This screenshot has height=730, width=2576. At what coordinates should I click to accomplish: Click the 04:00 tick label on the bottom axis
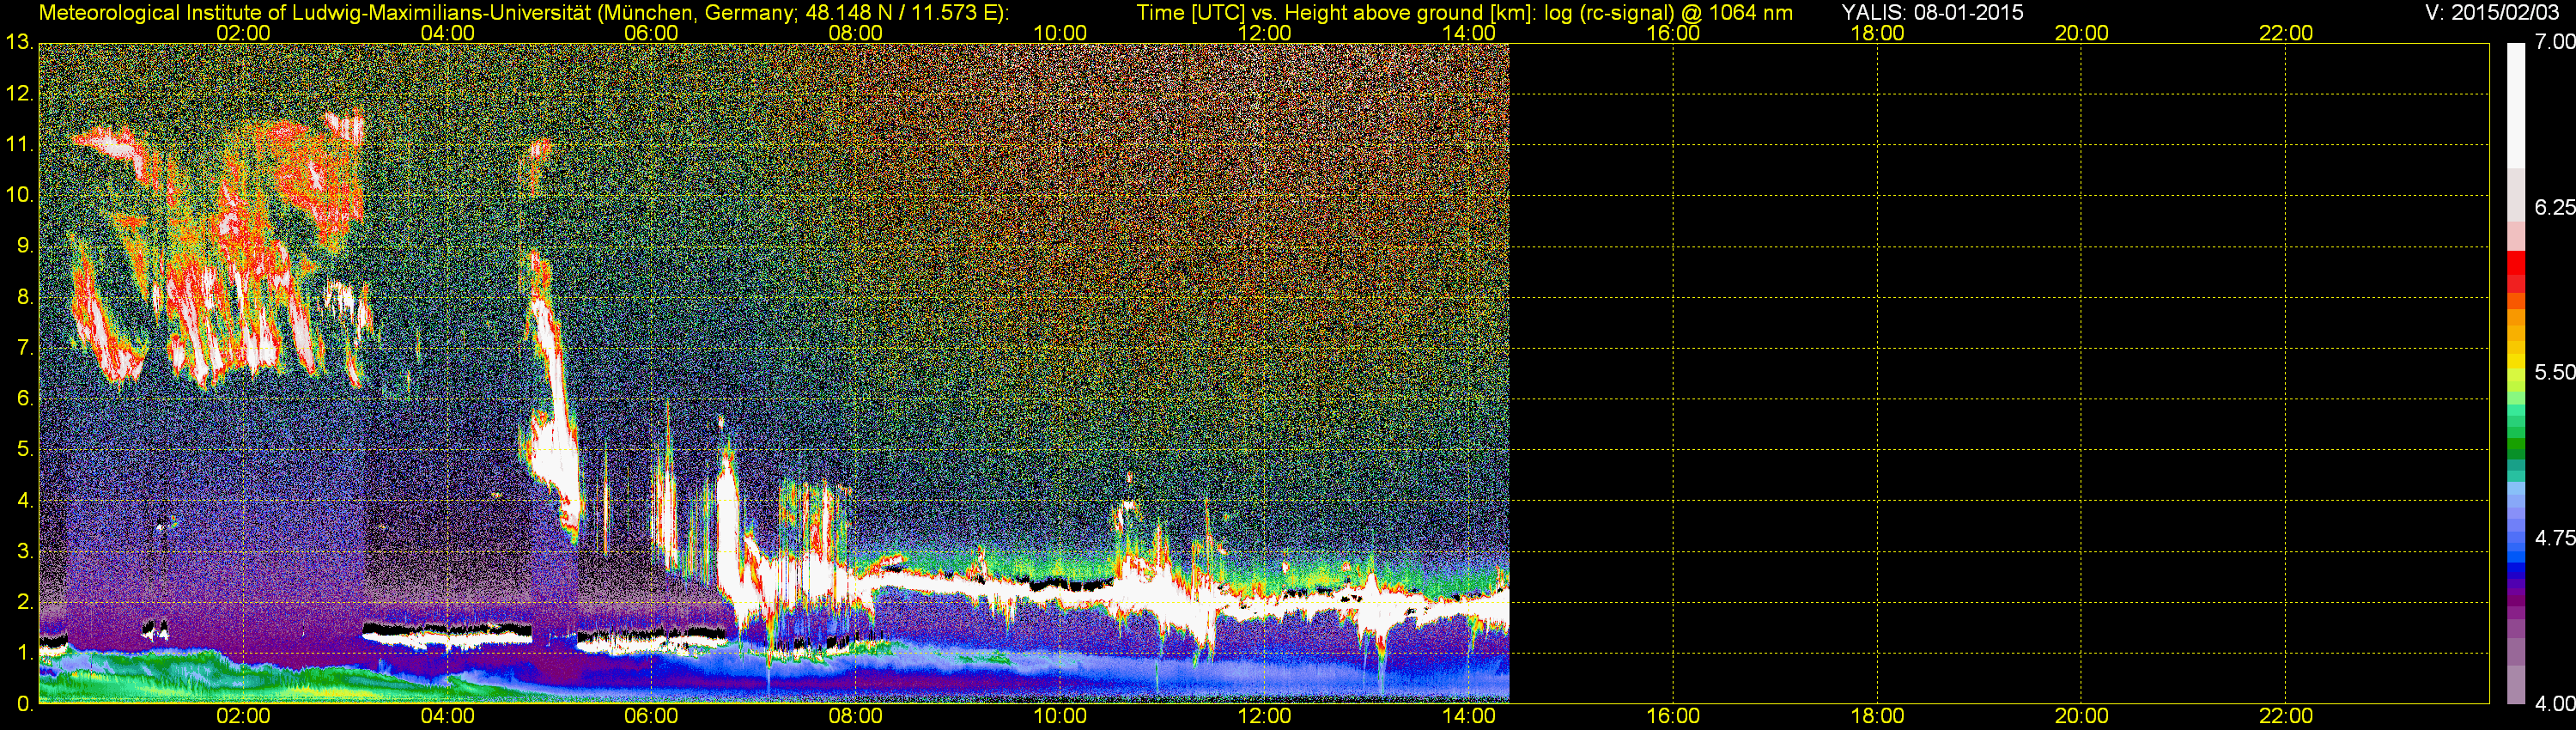pyautogui.click(x=447, y=716)
